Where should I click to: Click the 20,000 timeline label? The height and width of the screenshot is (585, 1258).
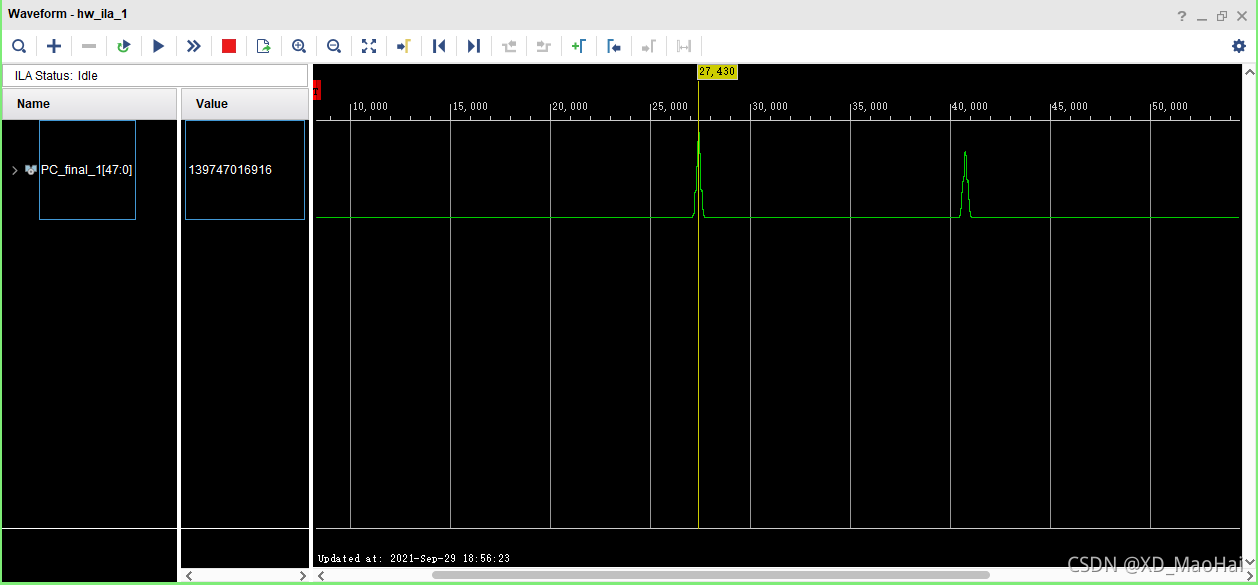(570, 107)
